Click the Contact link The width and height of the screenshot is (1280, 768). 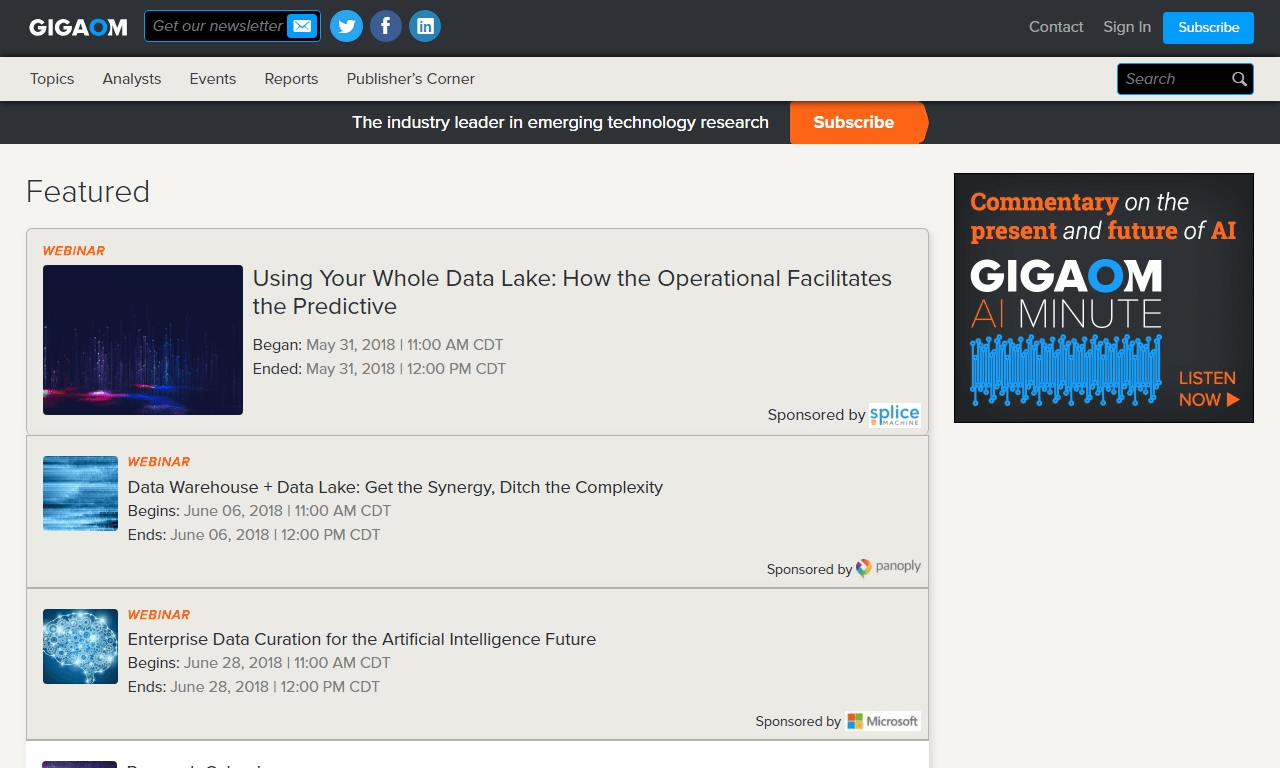point(1056,27)
